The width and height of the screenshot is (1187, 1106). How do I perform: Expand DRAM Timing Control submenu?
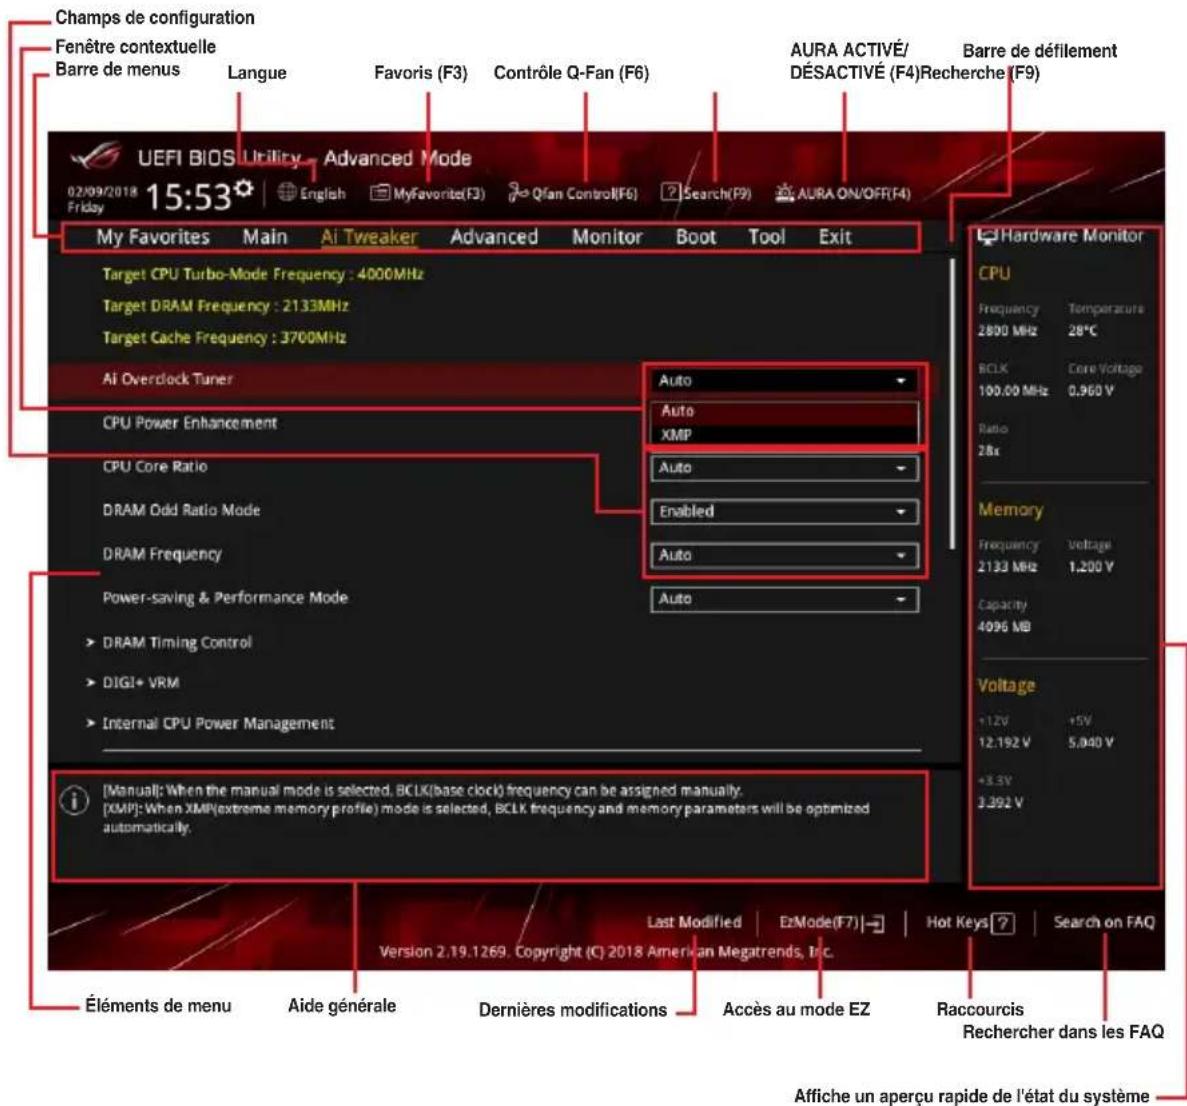tap(177, 643)
